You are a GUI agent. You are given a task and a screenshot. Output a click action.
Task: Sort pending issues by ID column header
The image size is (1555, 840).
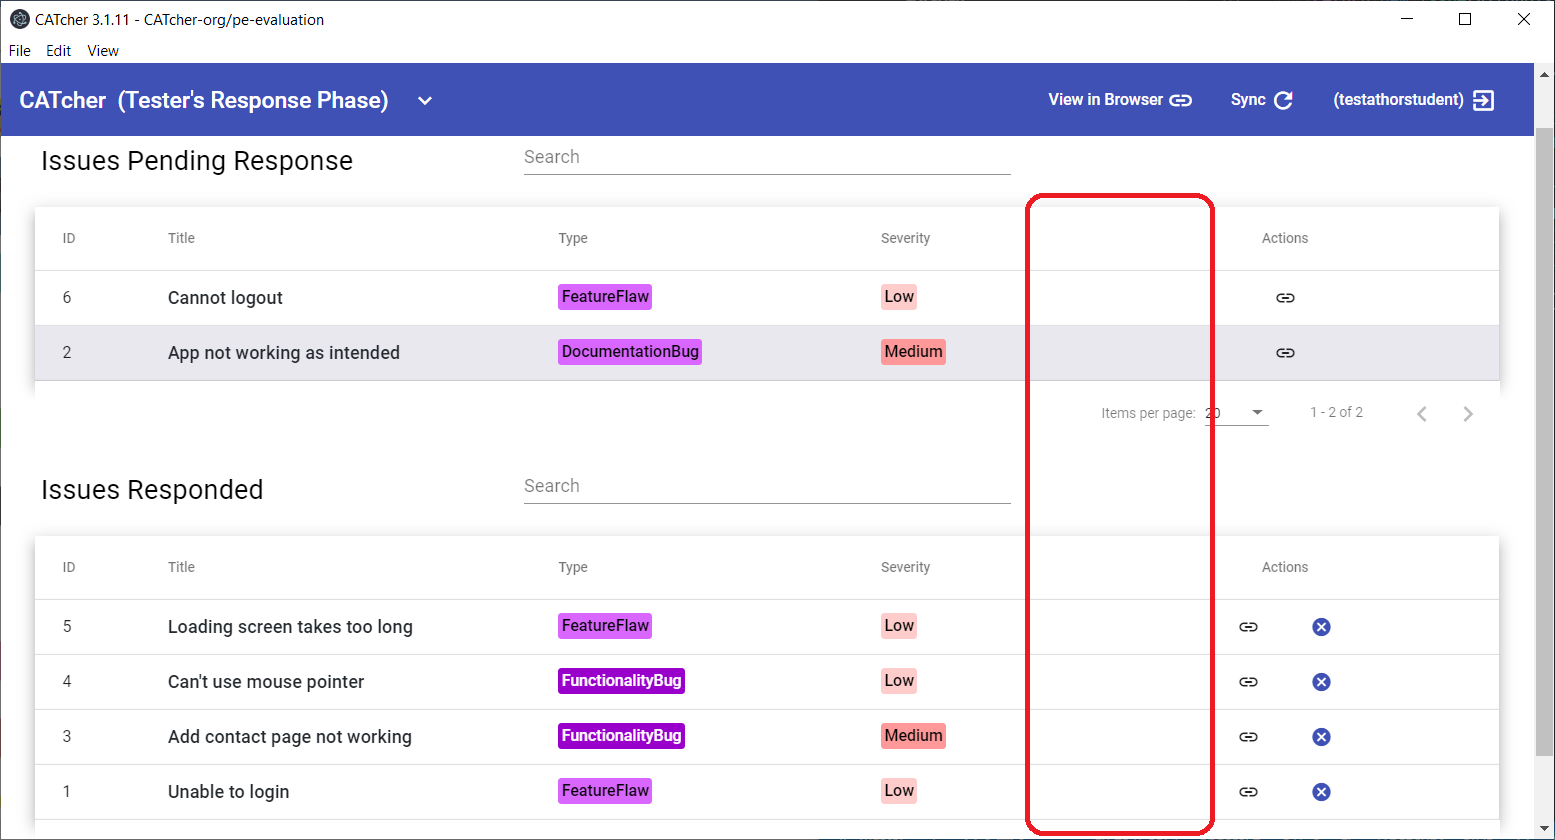tap(69, 238)
